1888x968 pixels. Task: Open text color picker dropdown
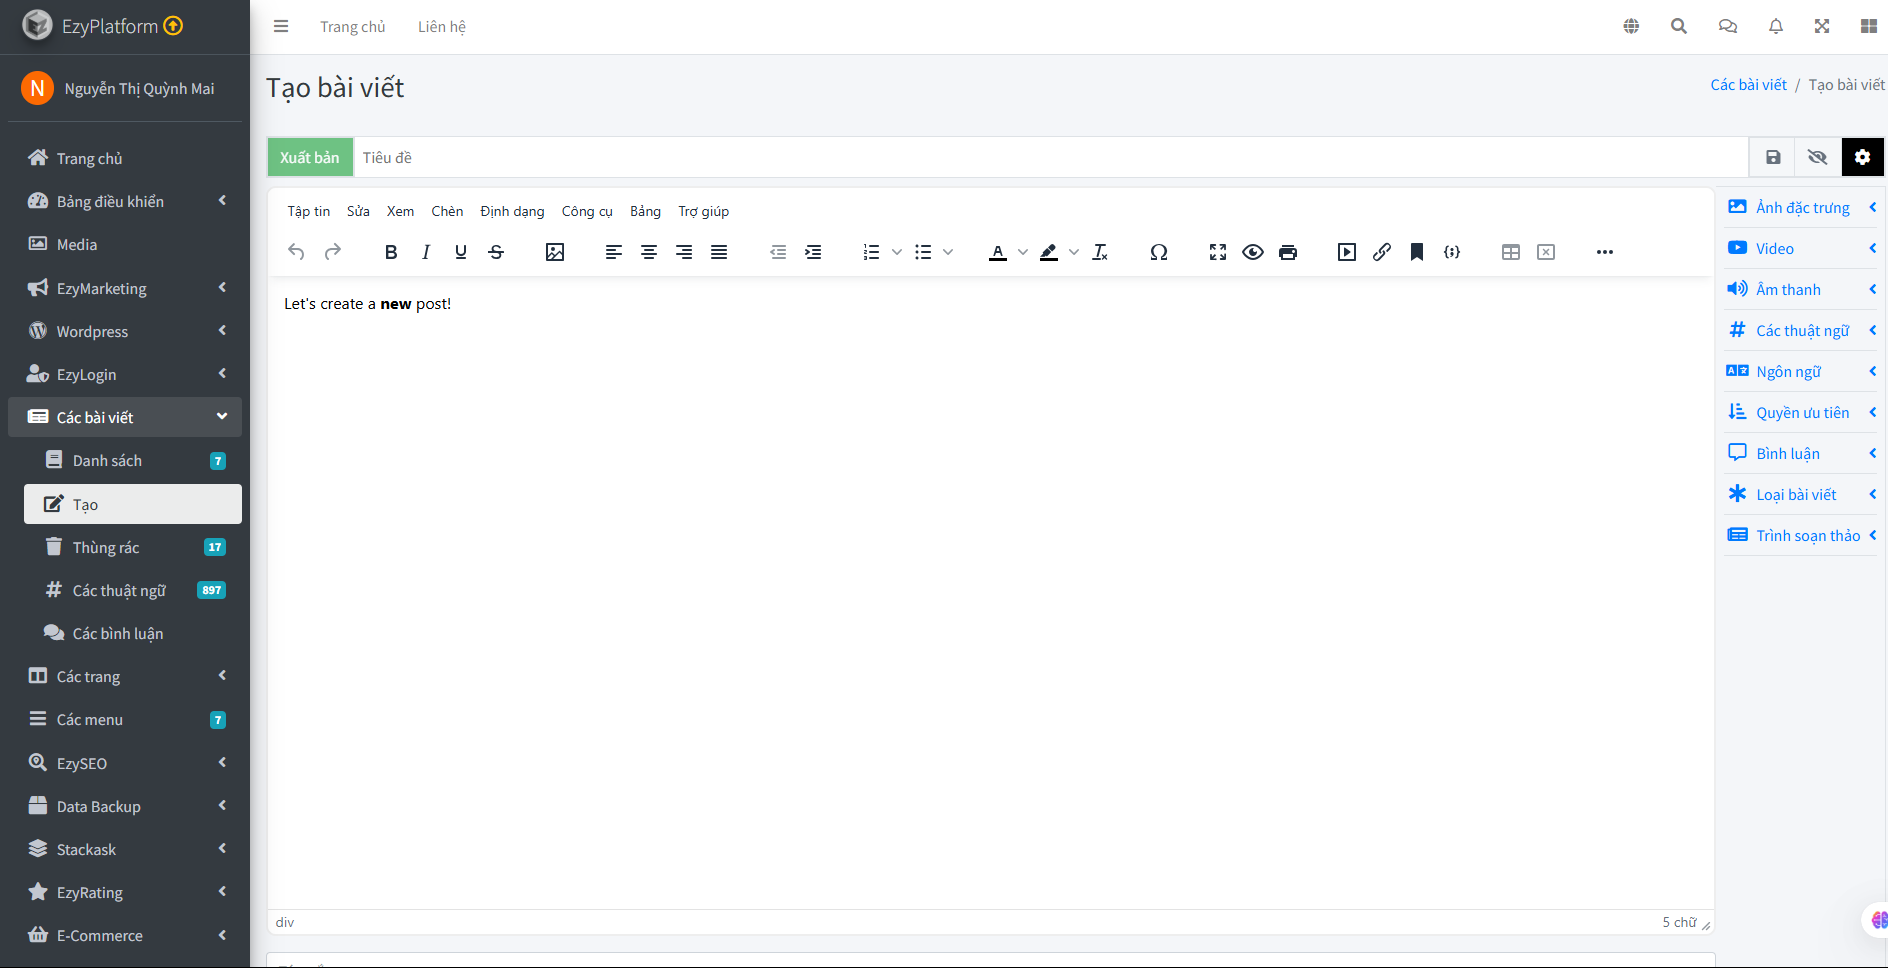click(x=1023, y=252)
